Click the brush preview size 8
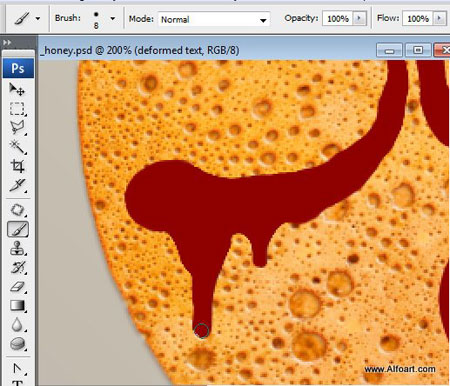This screenshot has width=450, height=386. 96,20
